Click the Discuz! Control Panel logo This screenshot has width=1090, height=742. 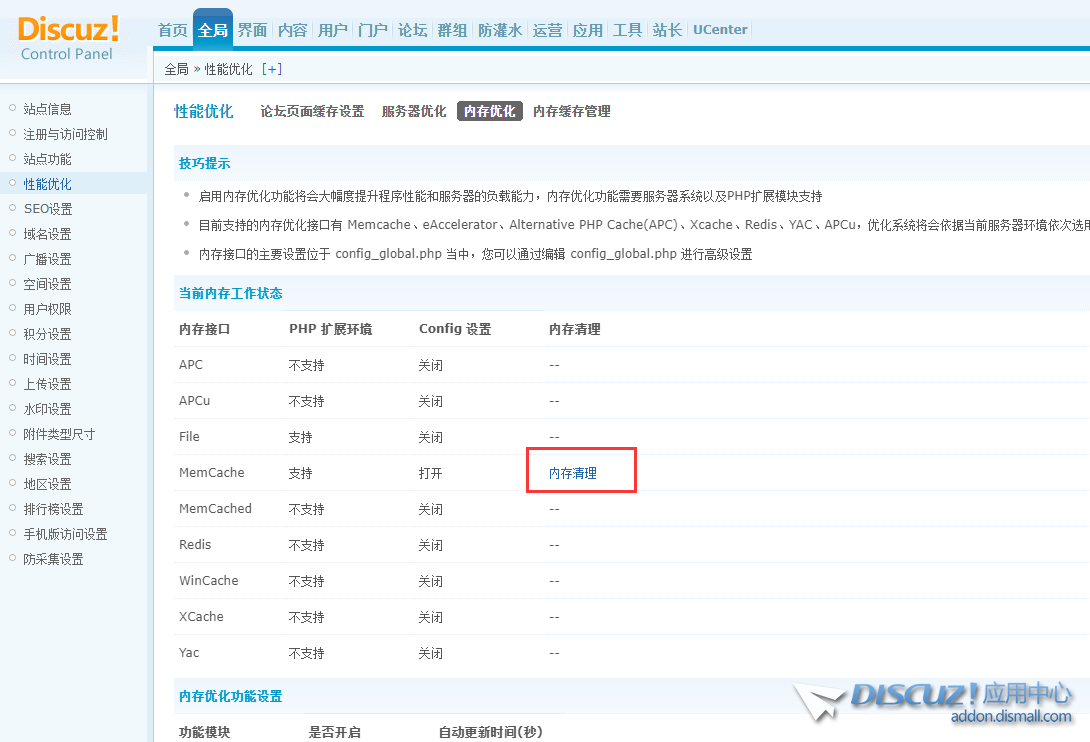pos(68,38)
